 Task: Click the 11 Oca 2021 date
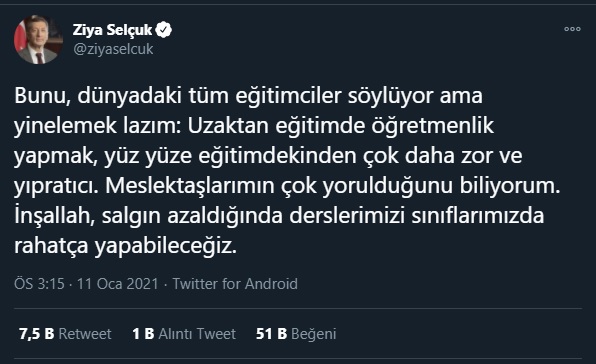(x=117, y=284)
